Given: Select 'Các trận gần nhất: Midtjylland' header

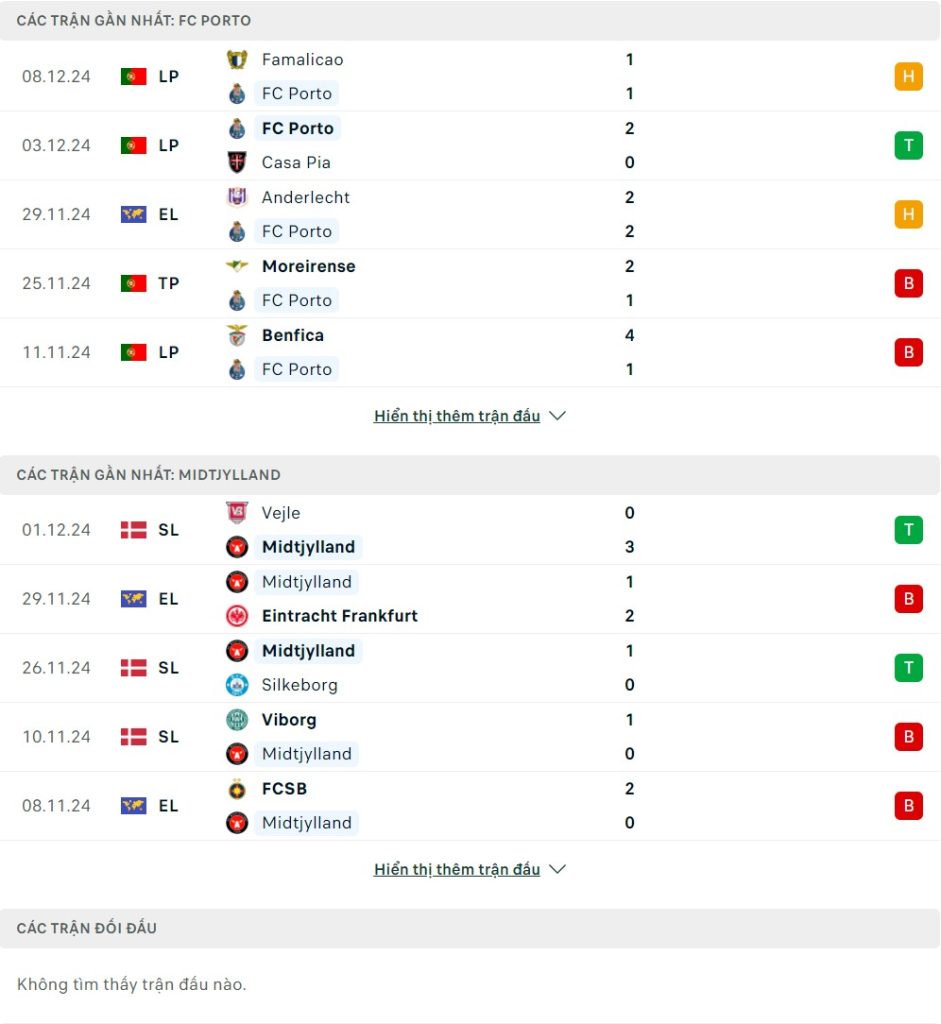Looking at the screenshot, I should 149,475.
